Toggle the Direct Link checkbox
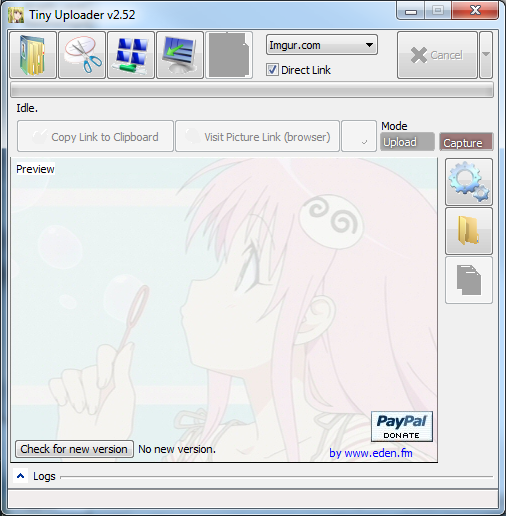The height and width of the screenshot is (516, 506). point(272,70)
